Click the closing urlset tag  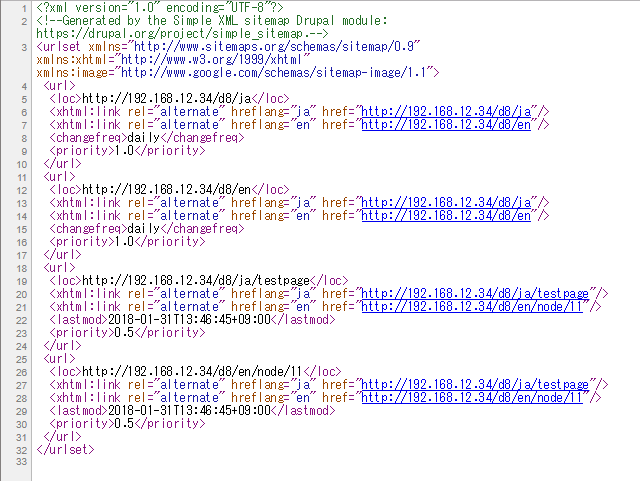click(65, 449)
